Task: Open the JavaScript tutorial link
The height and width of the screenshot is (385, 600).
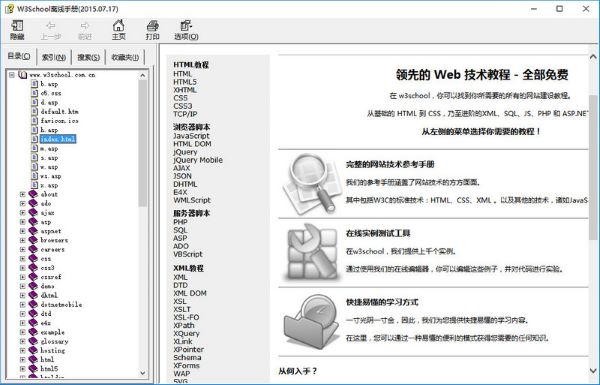Action: coord(191,136)
